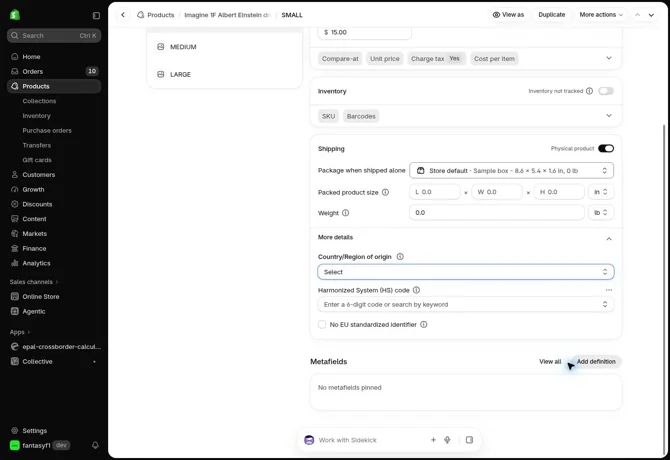Expand the SKU and Barcodes section chevron
Screen dimensions: 670x460
click(609, 116)
